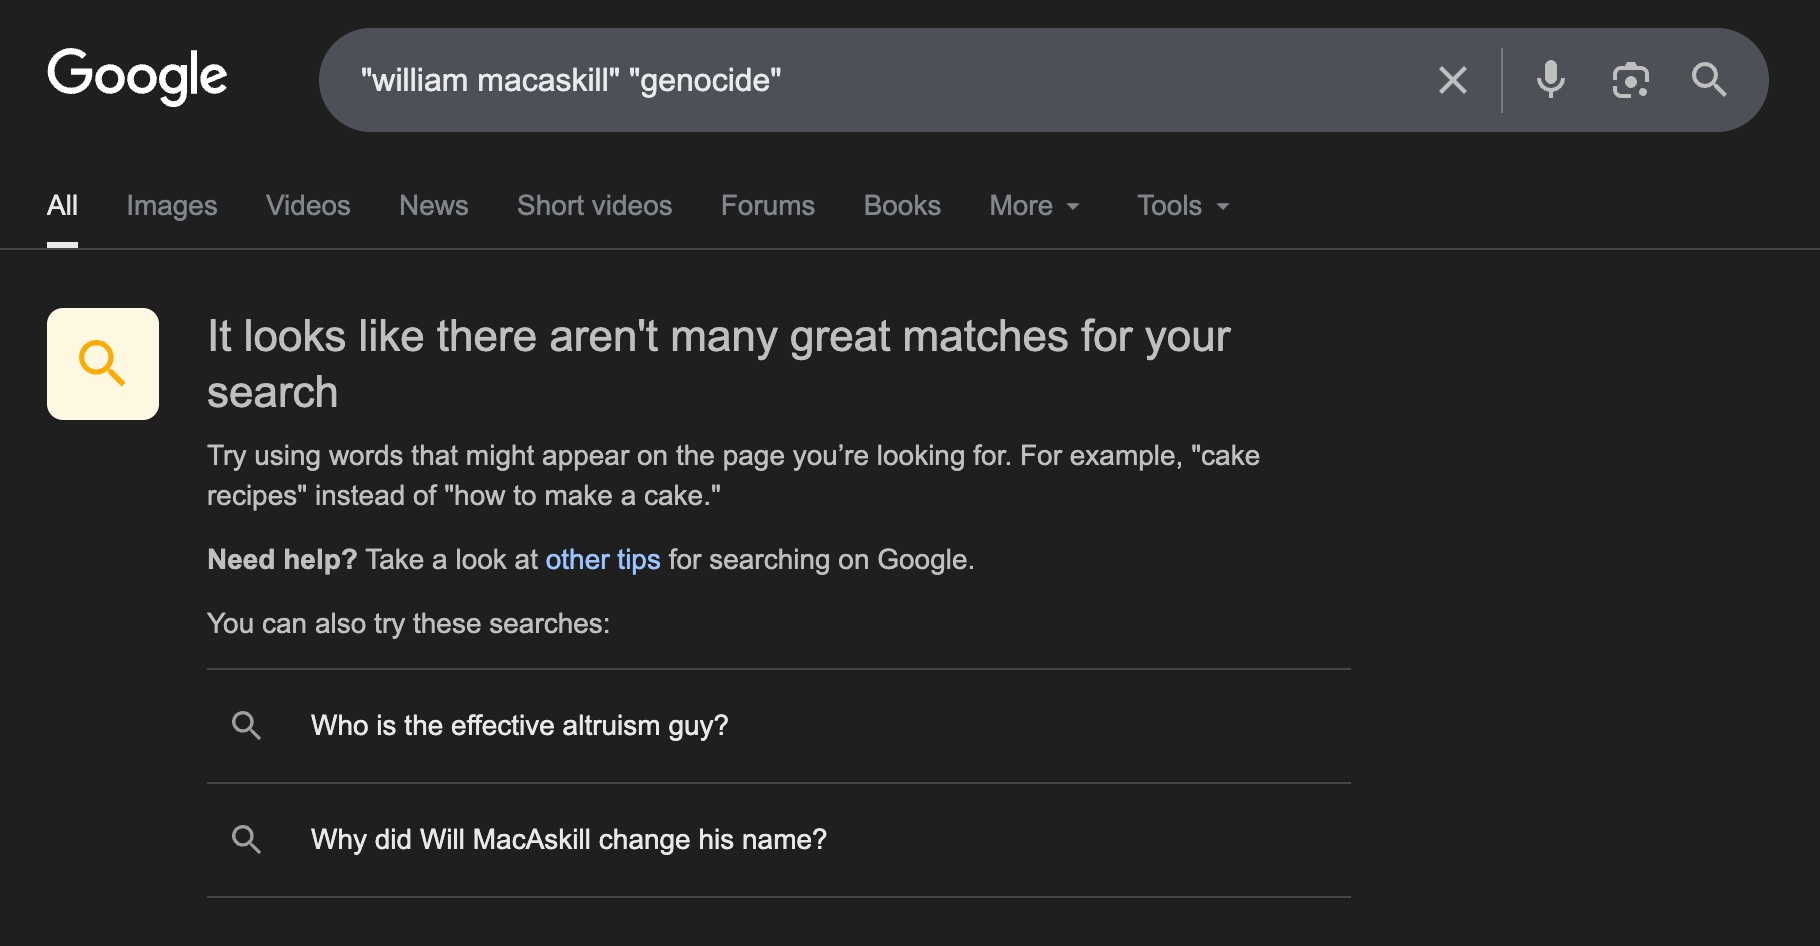The image size is (1820, 946).
Task: Clear the search box with the X icon
Action: (x=1452, y=80)
